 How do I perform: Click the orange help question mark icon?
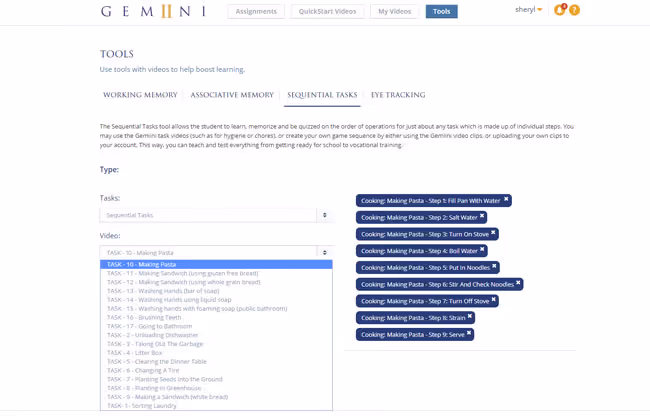[x=574, y=10]
